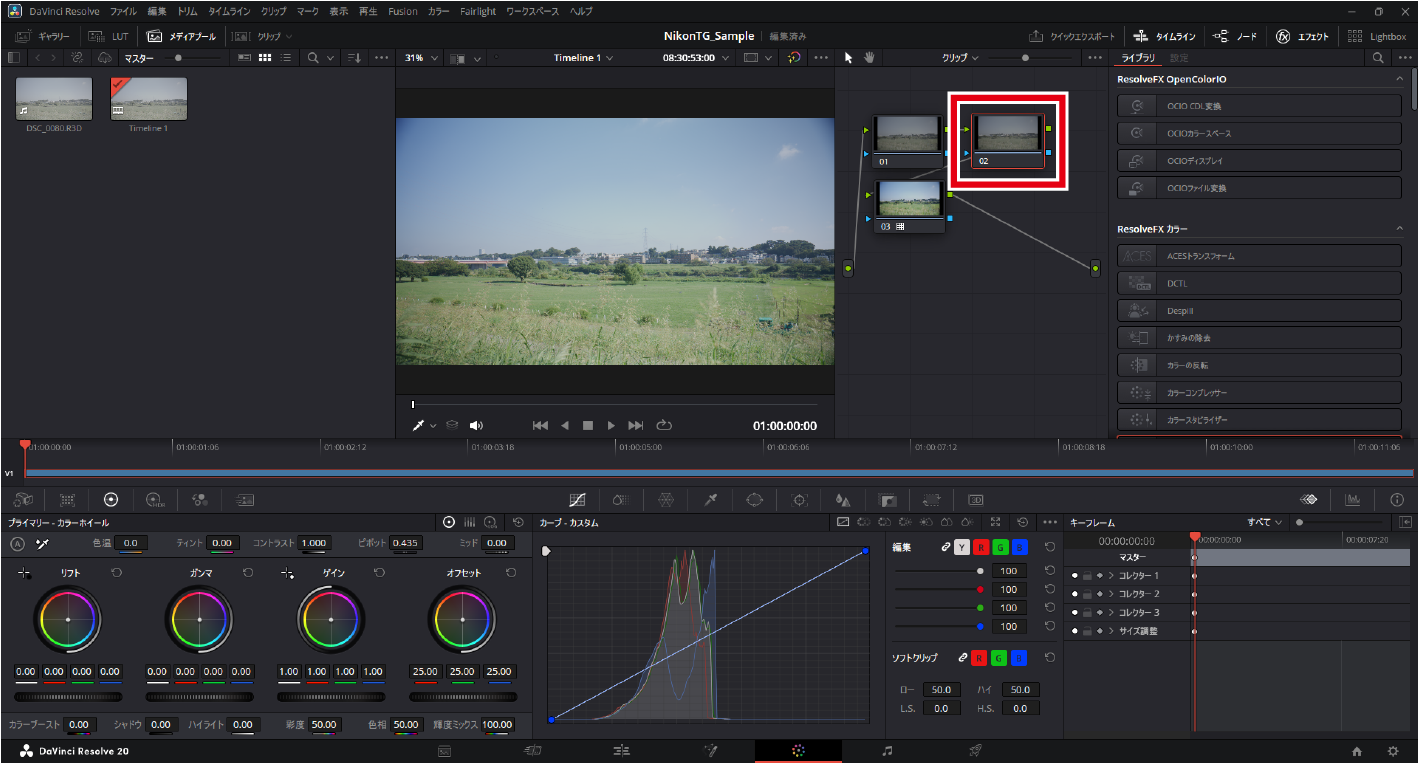This screenshot has width=1418, height=763.
Task: Switch to the ライブラリ tab
Action: click(x=1138, y=58)
